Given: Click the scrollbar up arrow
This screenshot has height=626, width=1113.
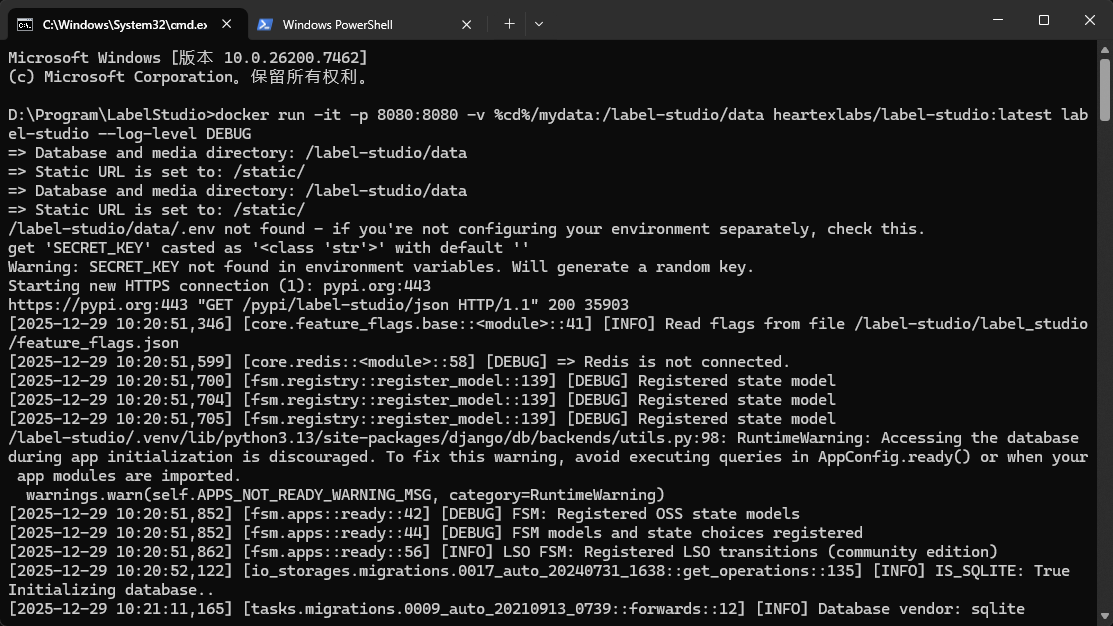Looking at the screenshot, I should click(x=1104, y=51).
